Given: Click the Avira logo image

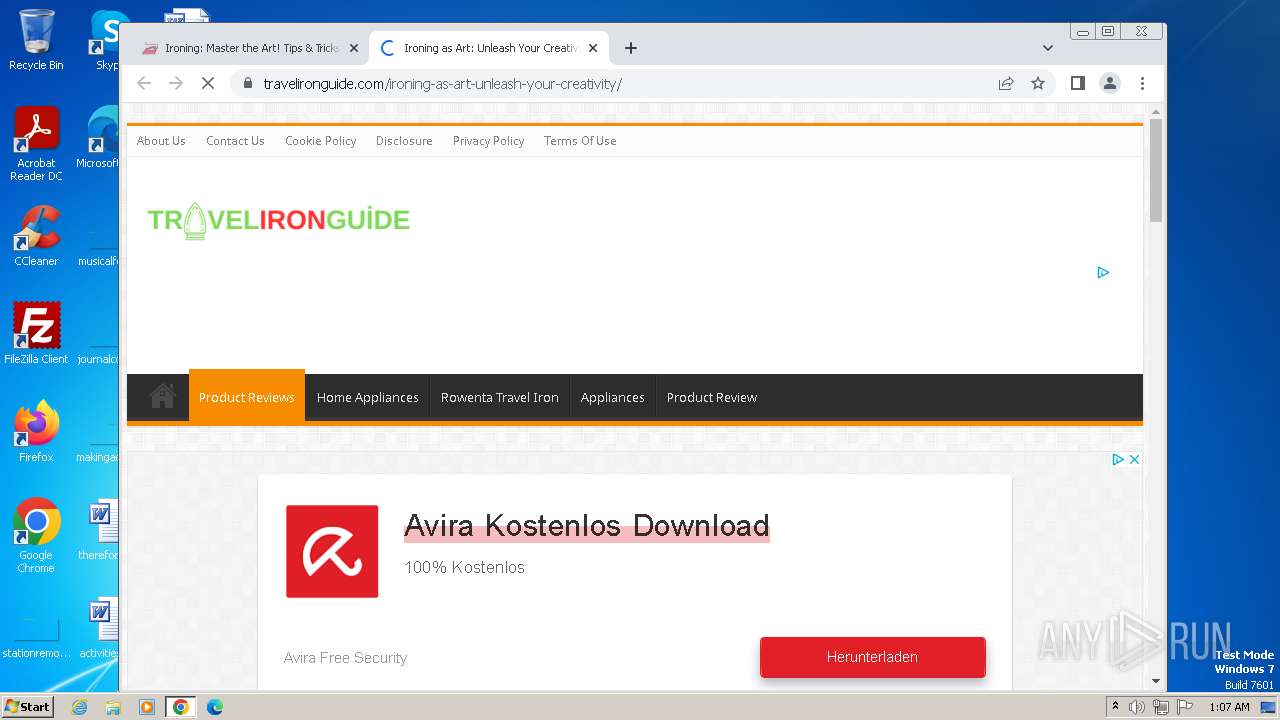Looking at the screenshot, I should [x=332, y=551].
